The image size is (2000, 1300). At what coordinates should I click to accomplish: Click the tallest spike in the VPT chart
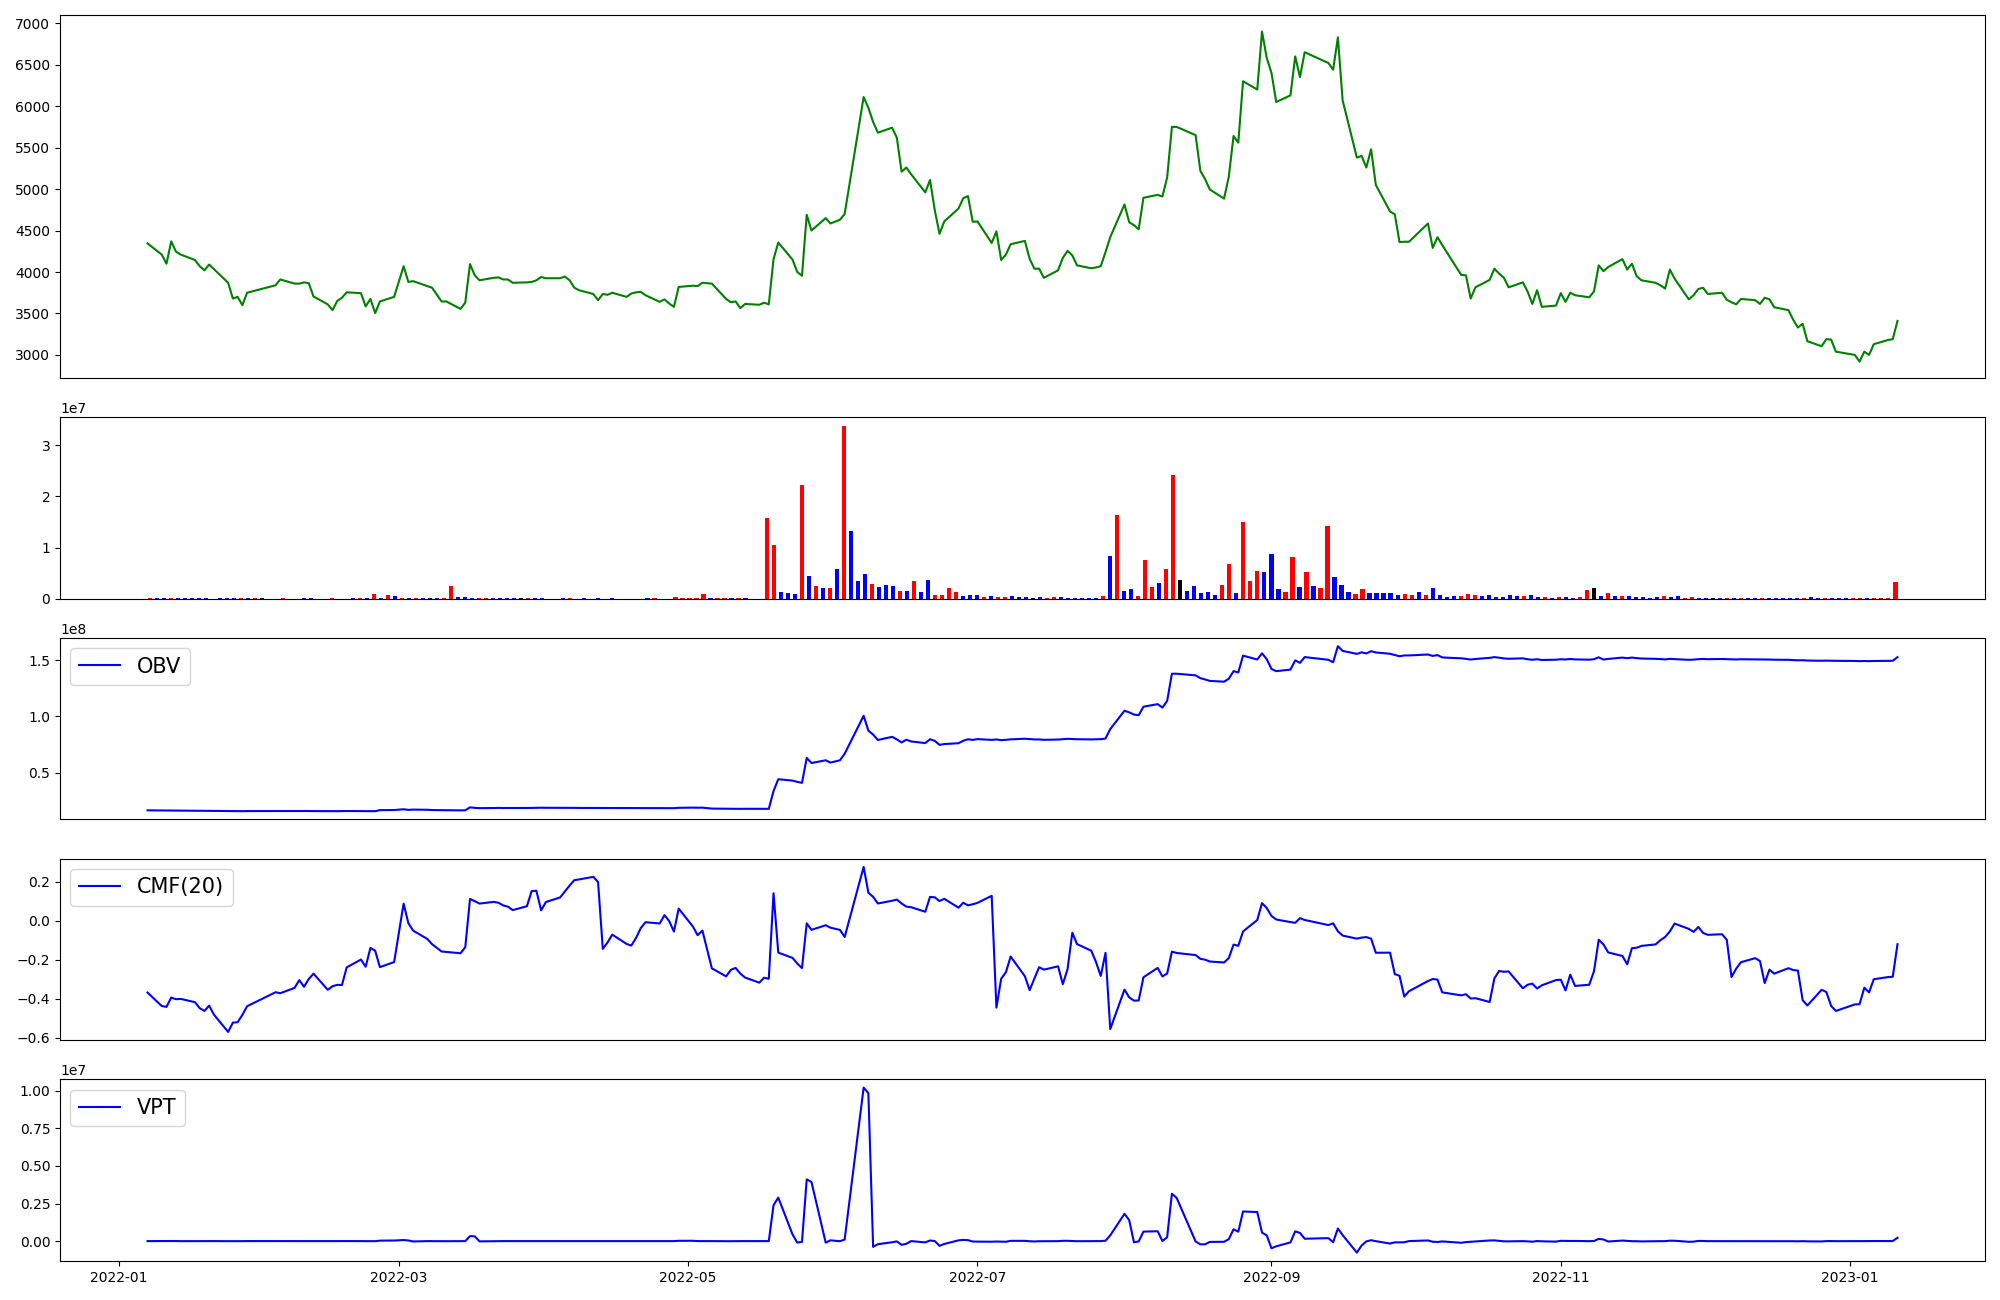(x=864, y=1089)
